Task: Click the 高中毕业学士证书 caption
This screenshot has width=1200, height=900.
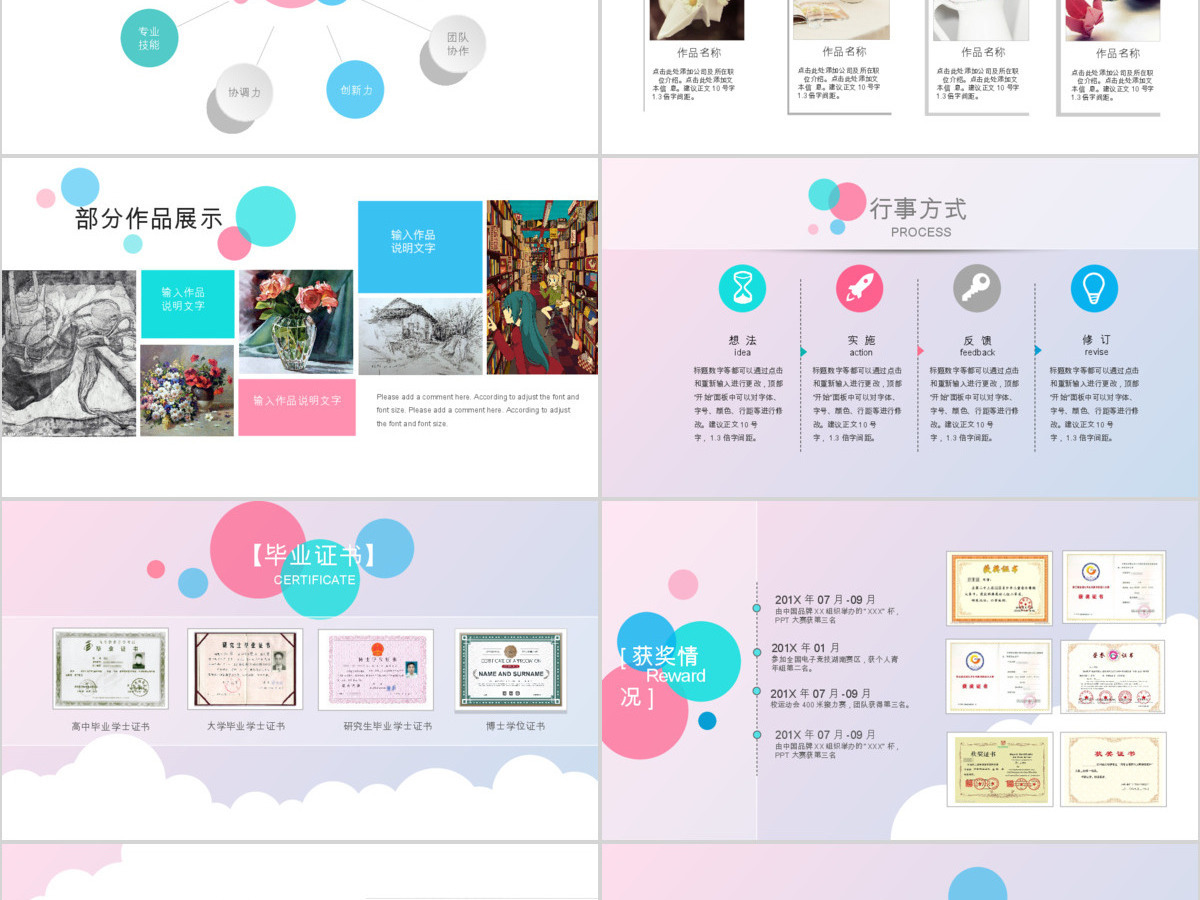Action: [x=110, y=727]
